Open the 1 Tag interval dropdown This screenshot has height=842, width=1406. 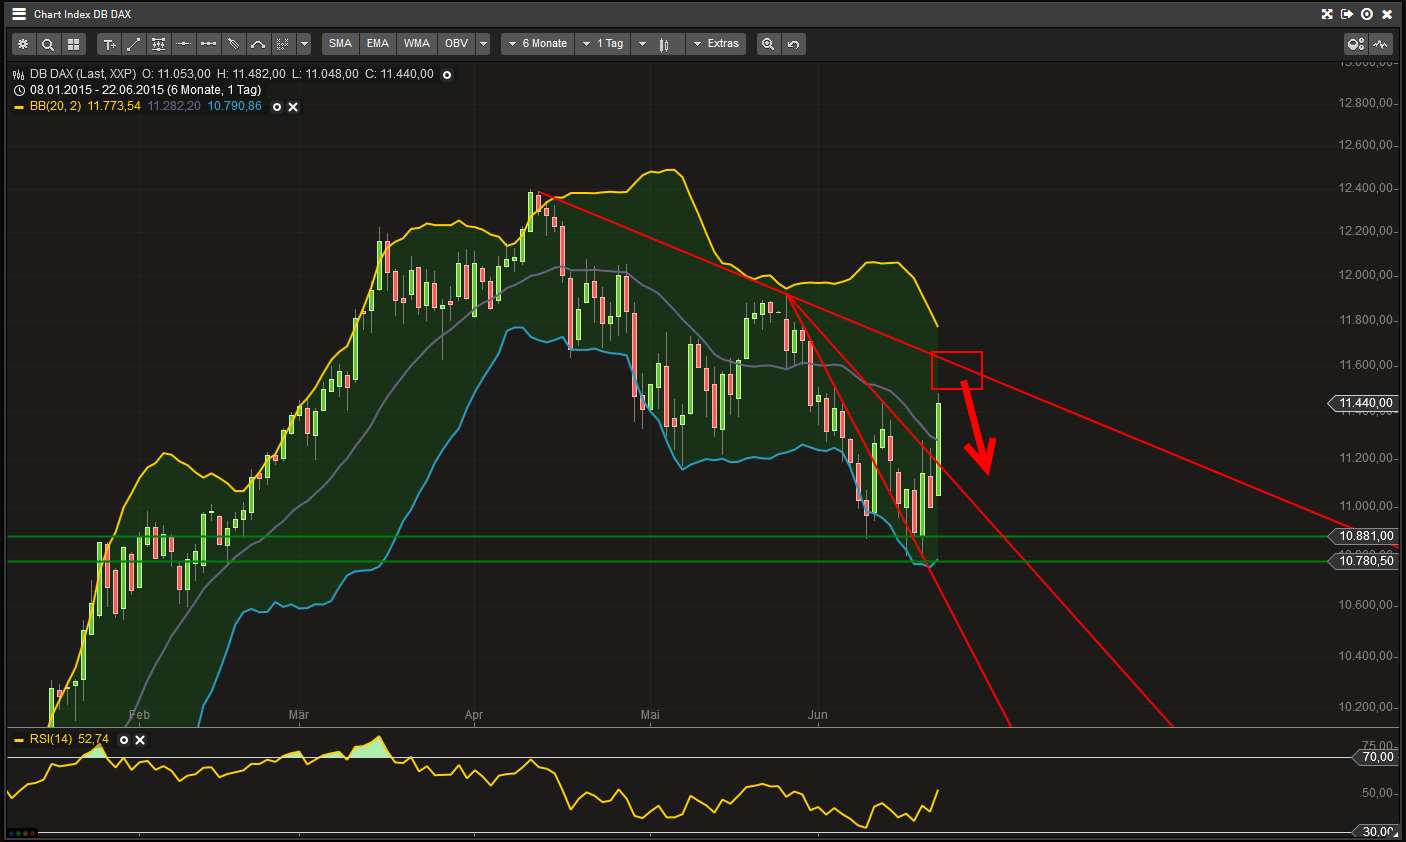coord(602,43)
